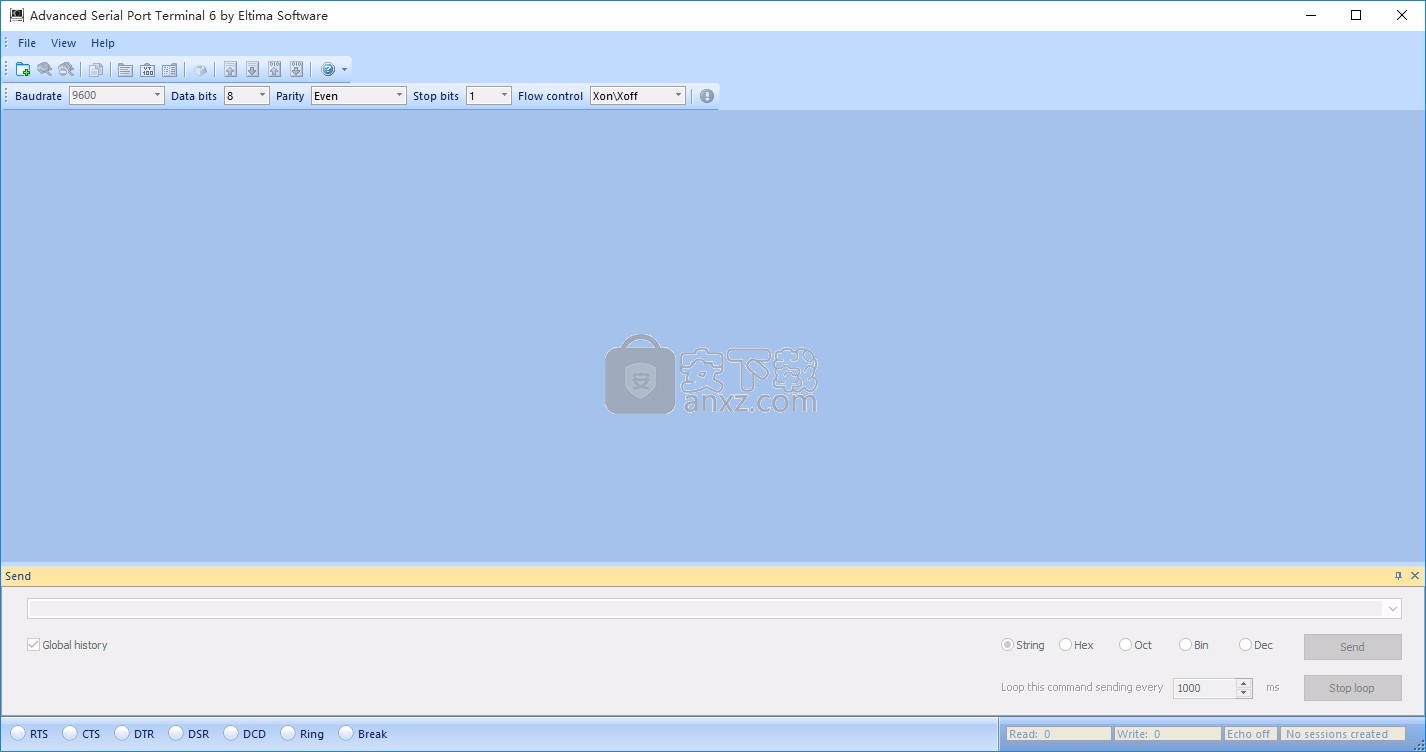Open the View menu
Screen dimensions: 1426x752
64,43
